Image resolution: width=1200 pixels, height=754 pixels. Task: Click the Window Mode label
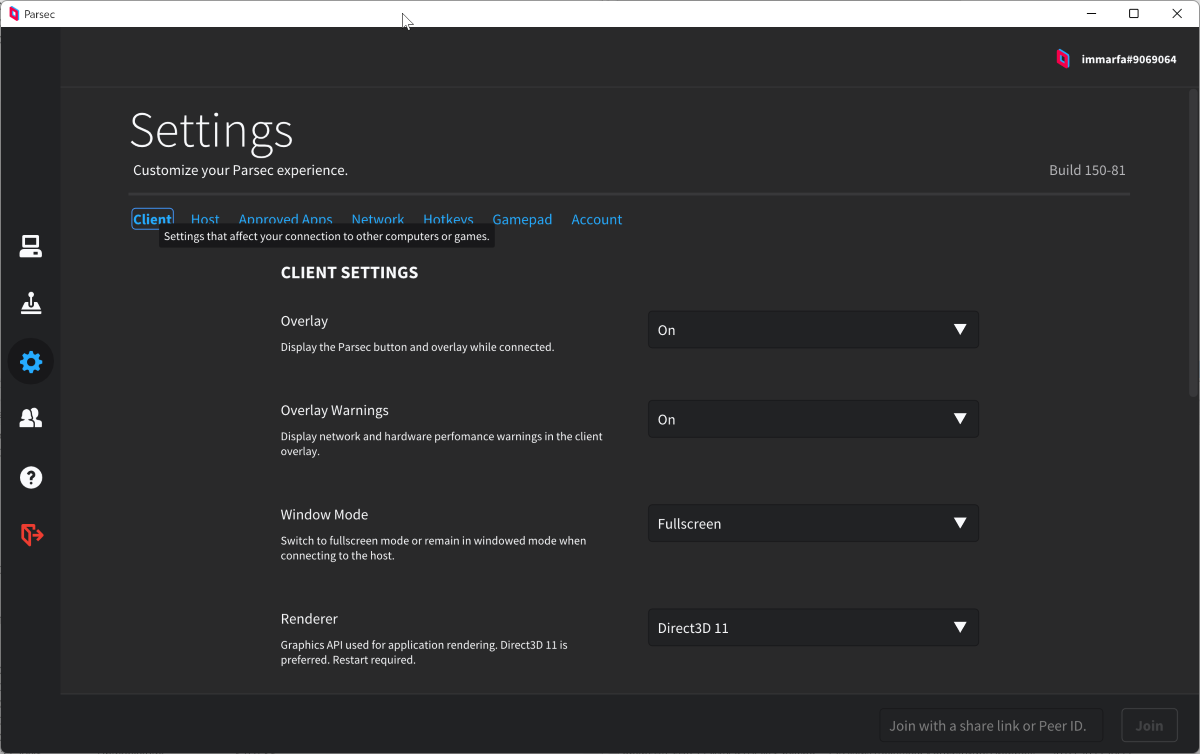click(x=324, y=514)
